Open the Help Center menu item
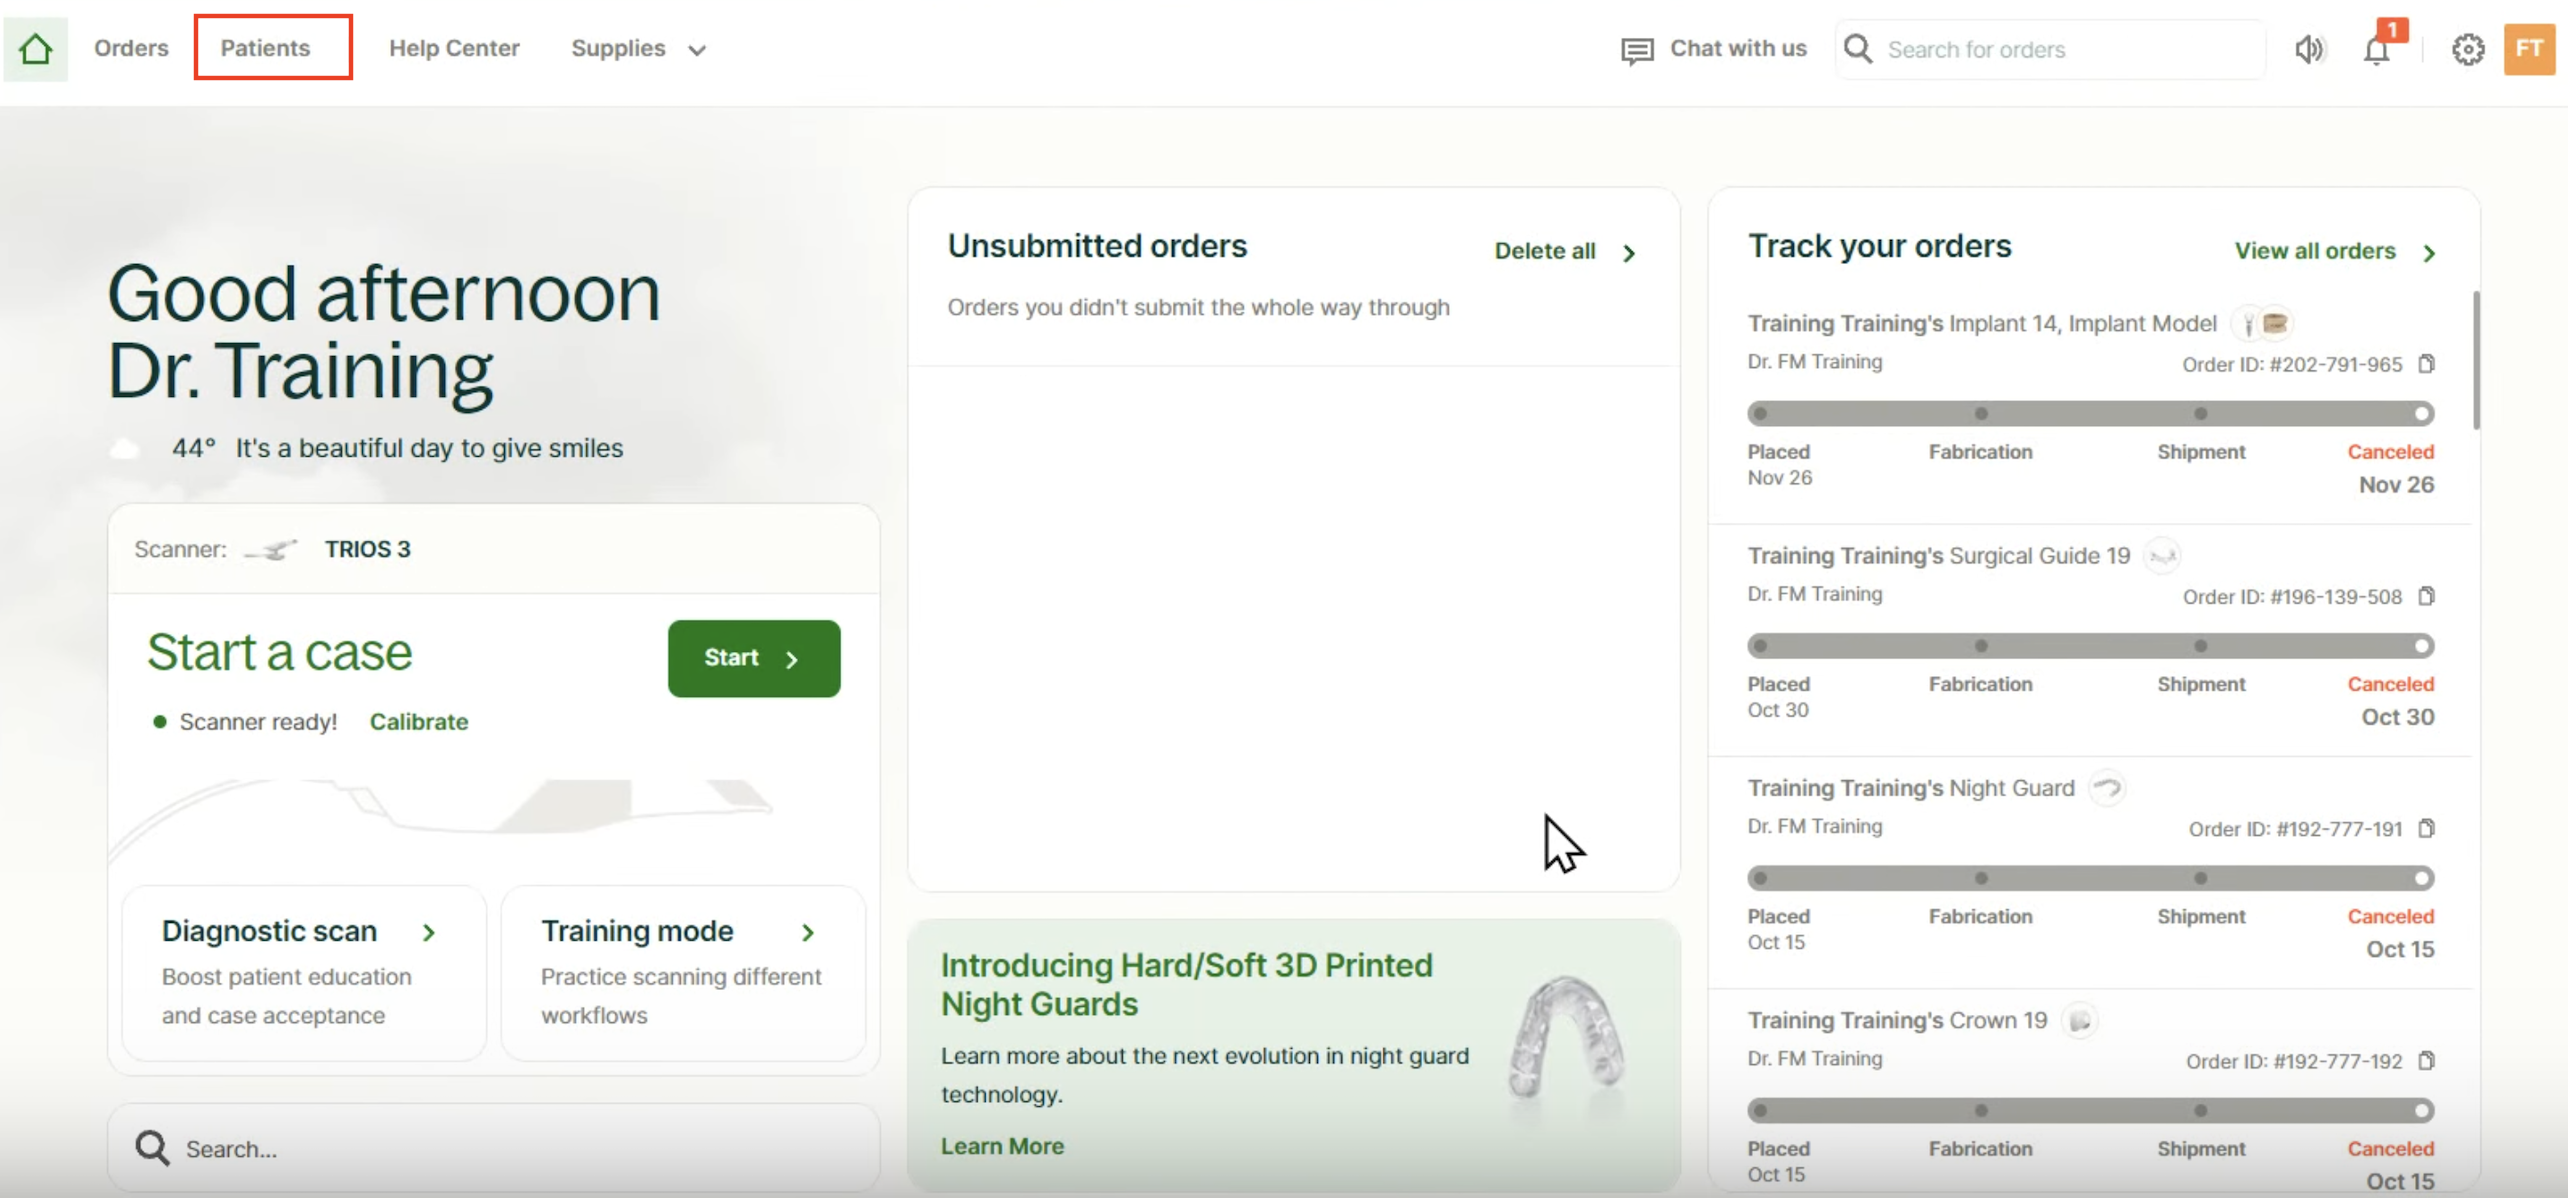The image size is (2568, 1198). tap(454, 48)
